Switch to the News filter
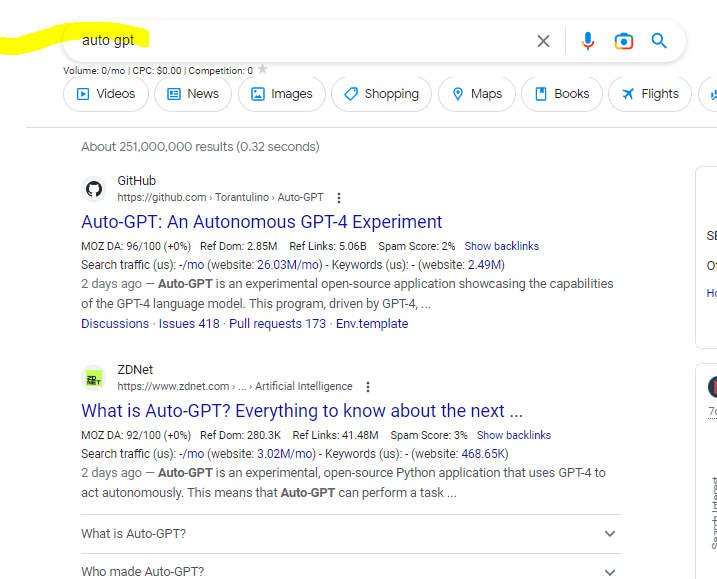 (x=193, y=94)
